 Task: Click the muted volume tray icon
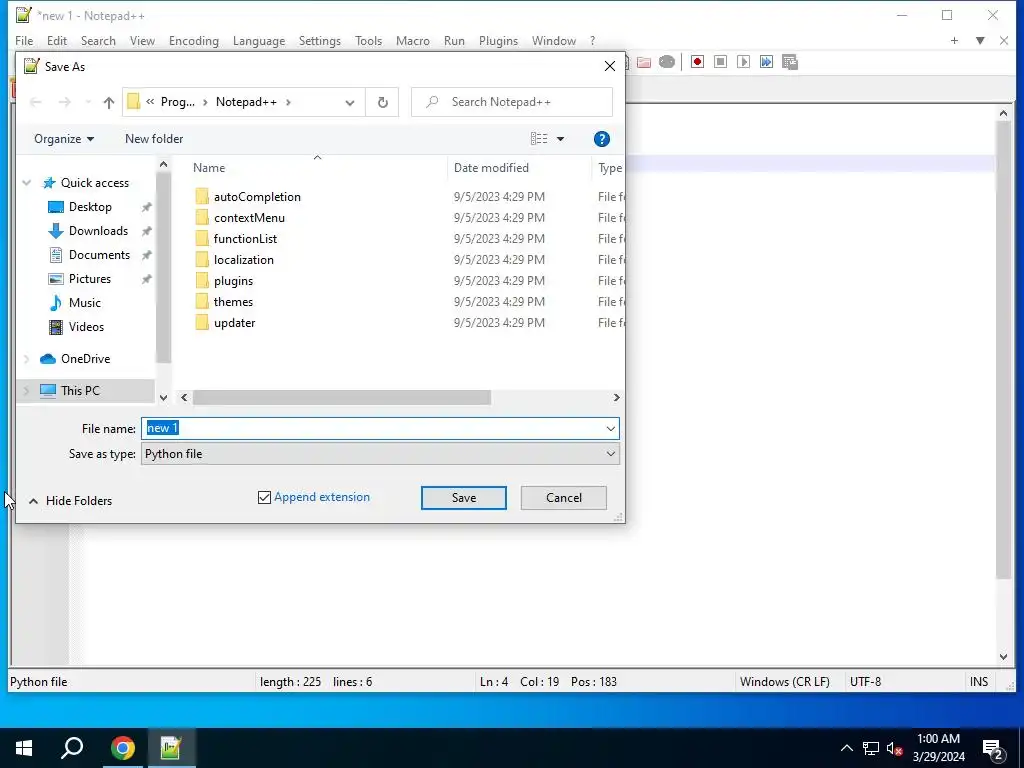click(x=894, y=748)
